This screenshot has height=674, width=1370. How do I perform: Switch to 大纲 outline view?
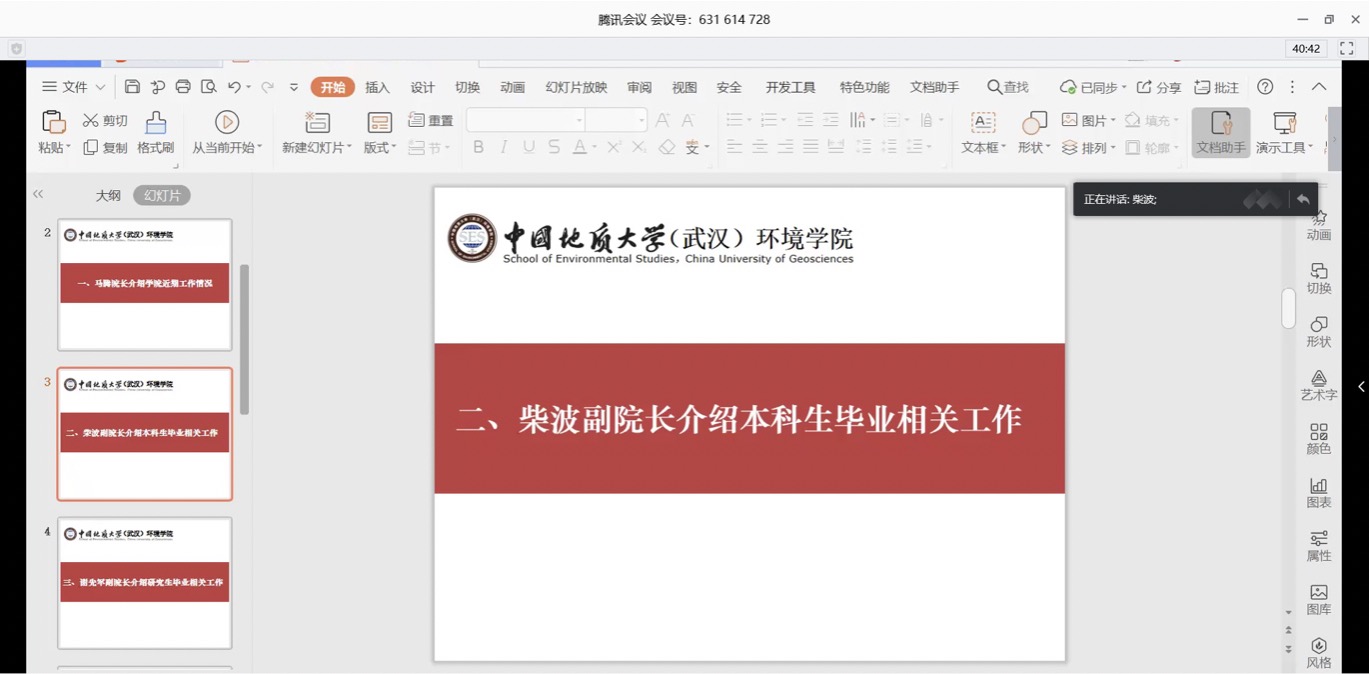108,196
